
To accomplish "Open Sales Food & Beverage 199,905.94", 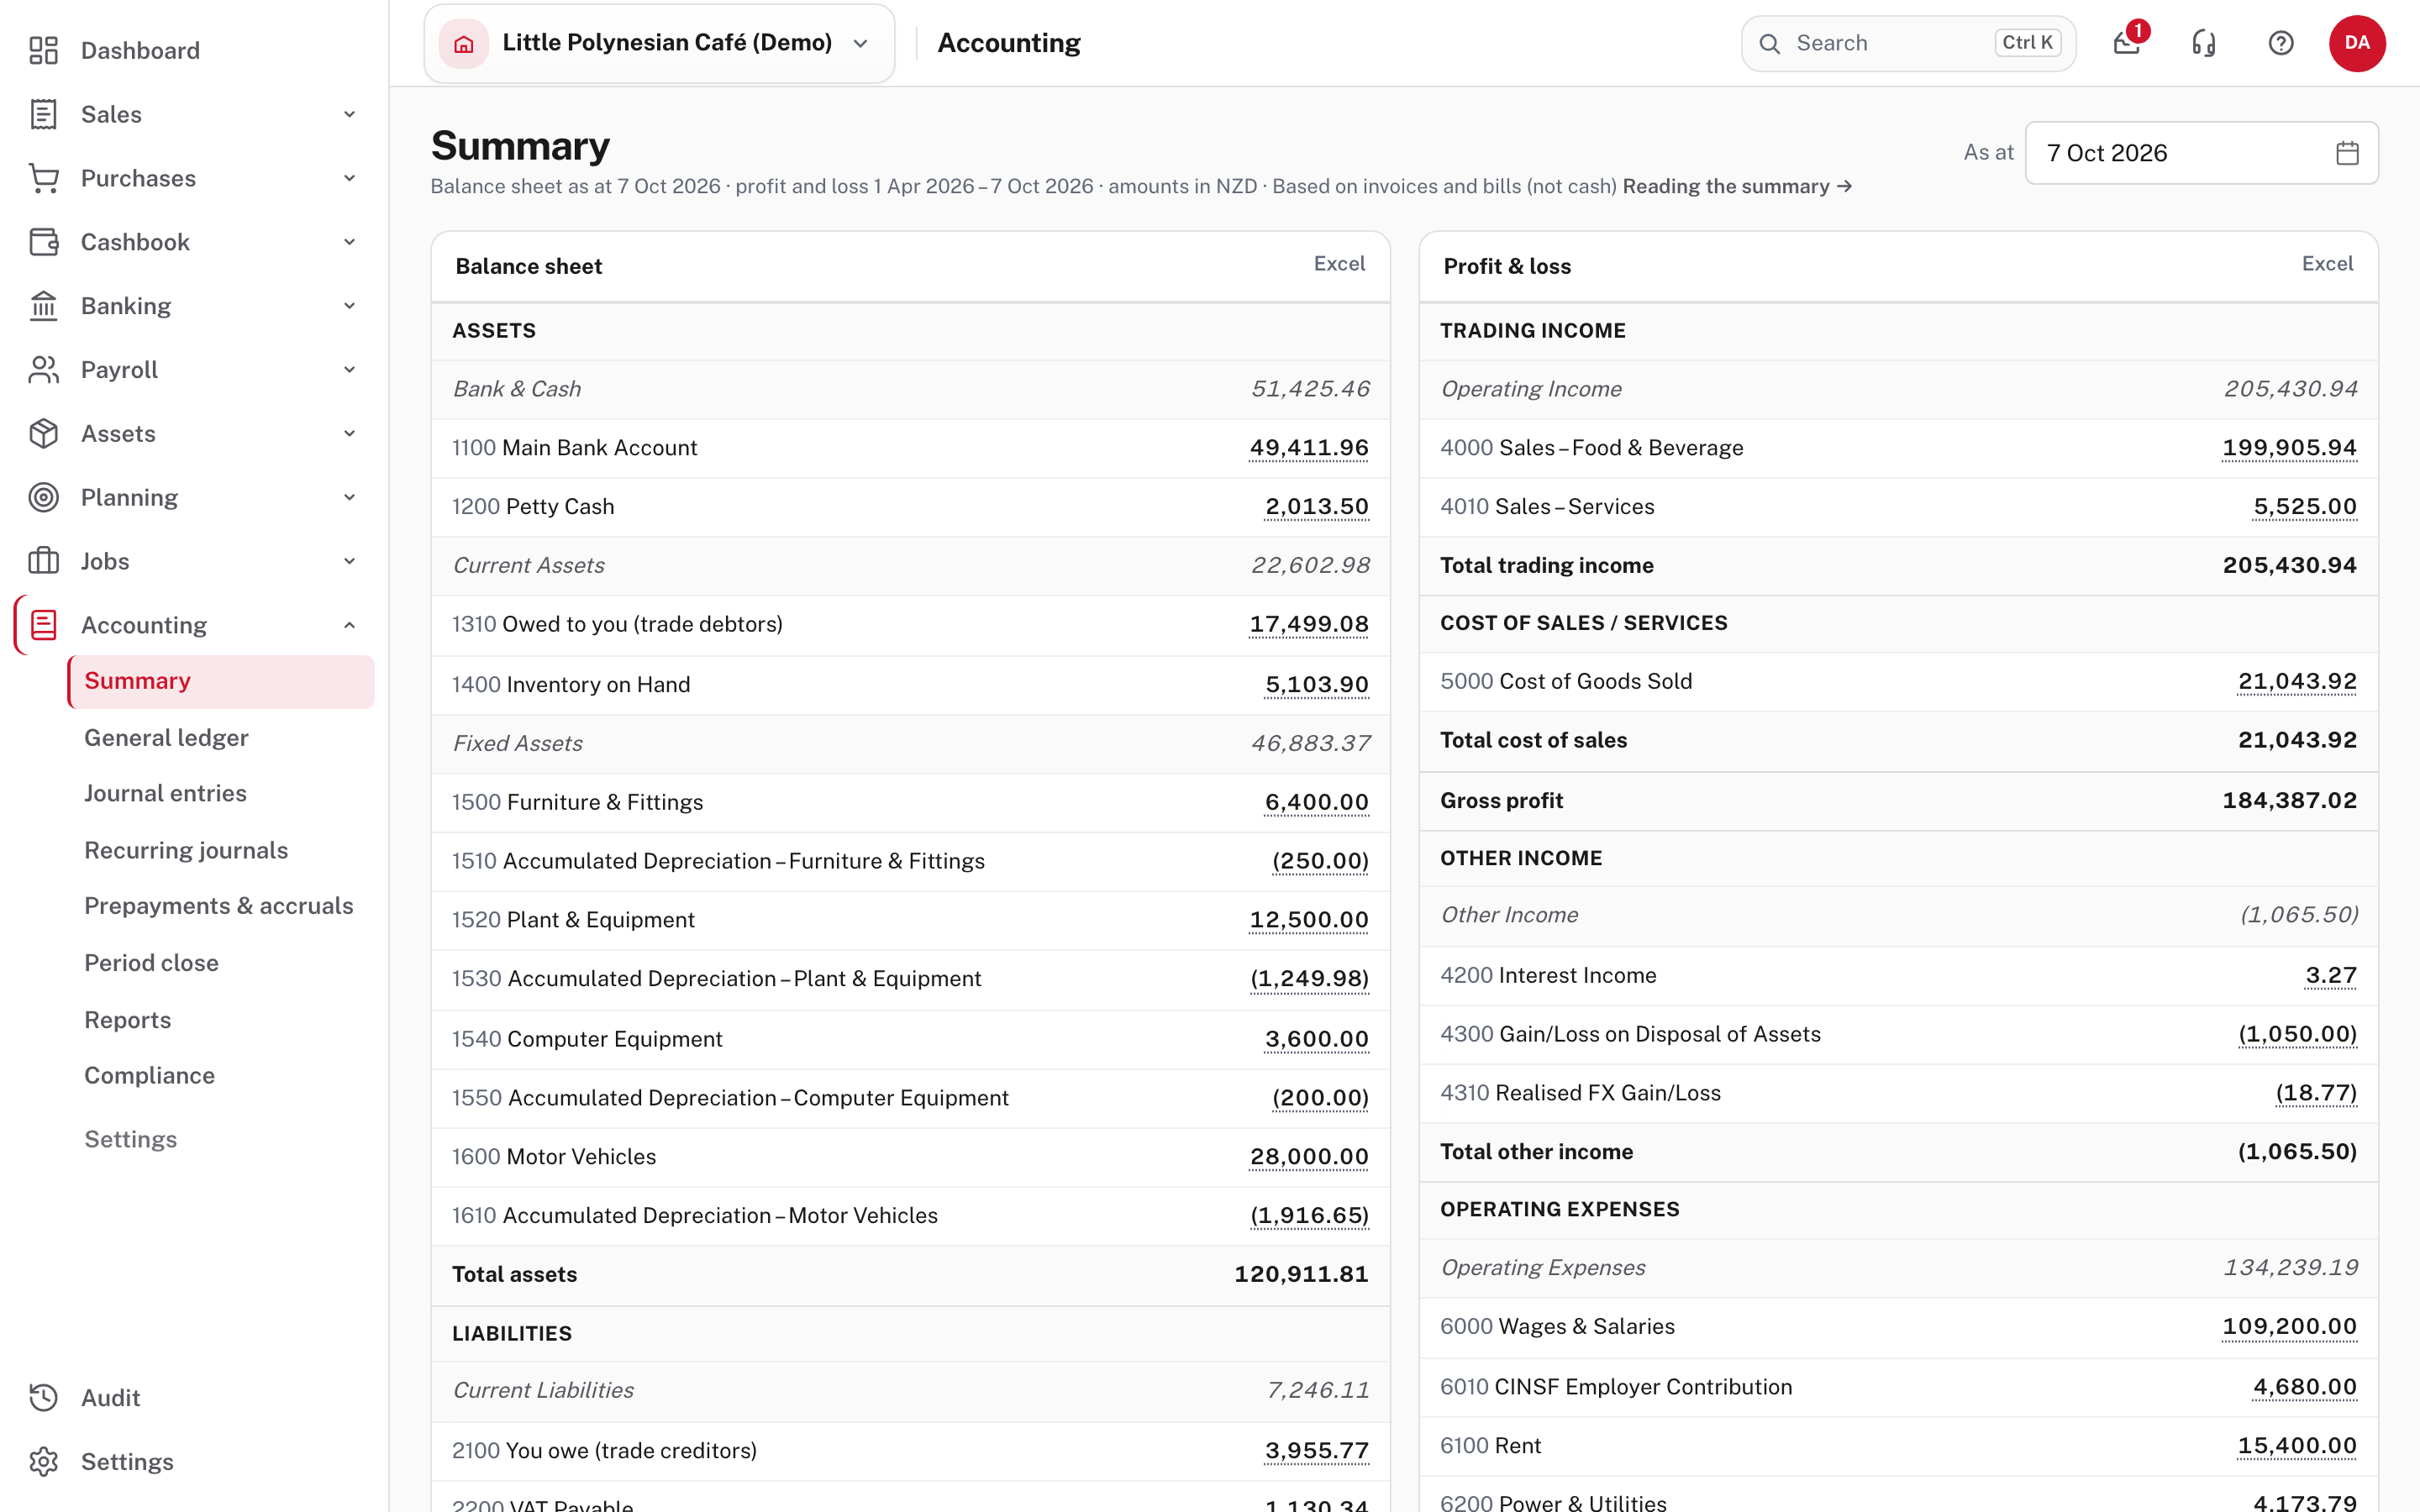I will (2289, 448).
